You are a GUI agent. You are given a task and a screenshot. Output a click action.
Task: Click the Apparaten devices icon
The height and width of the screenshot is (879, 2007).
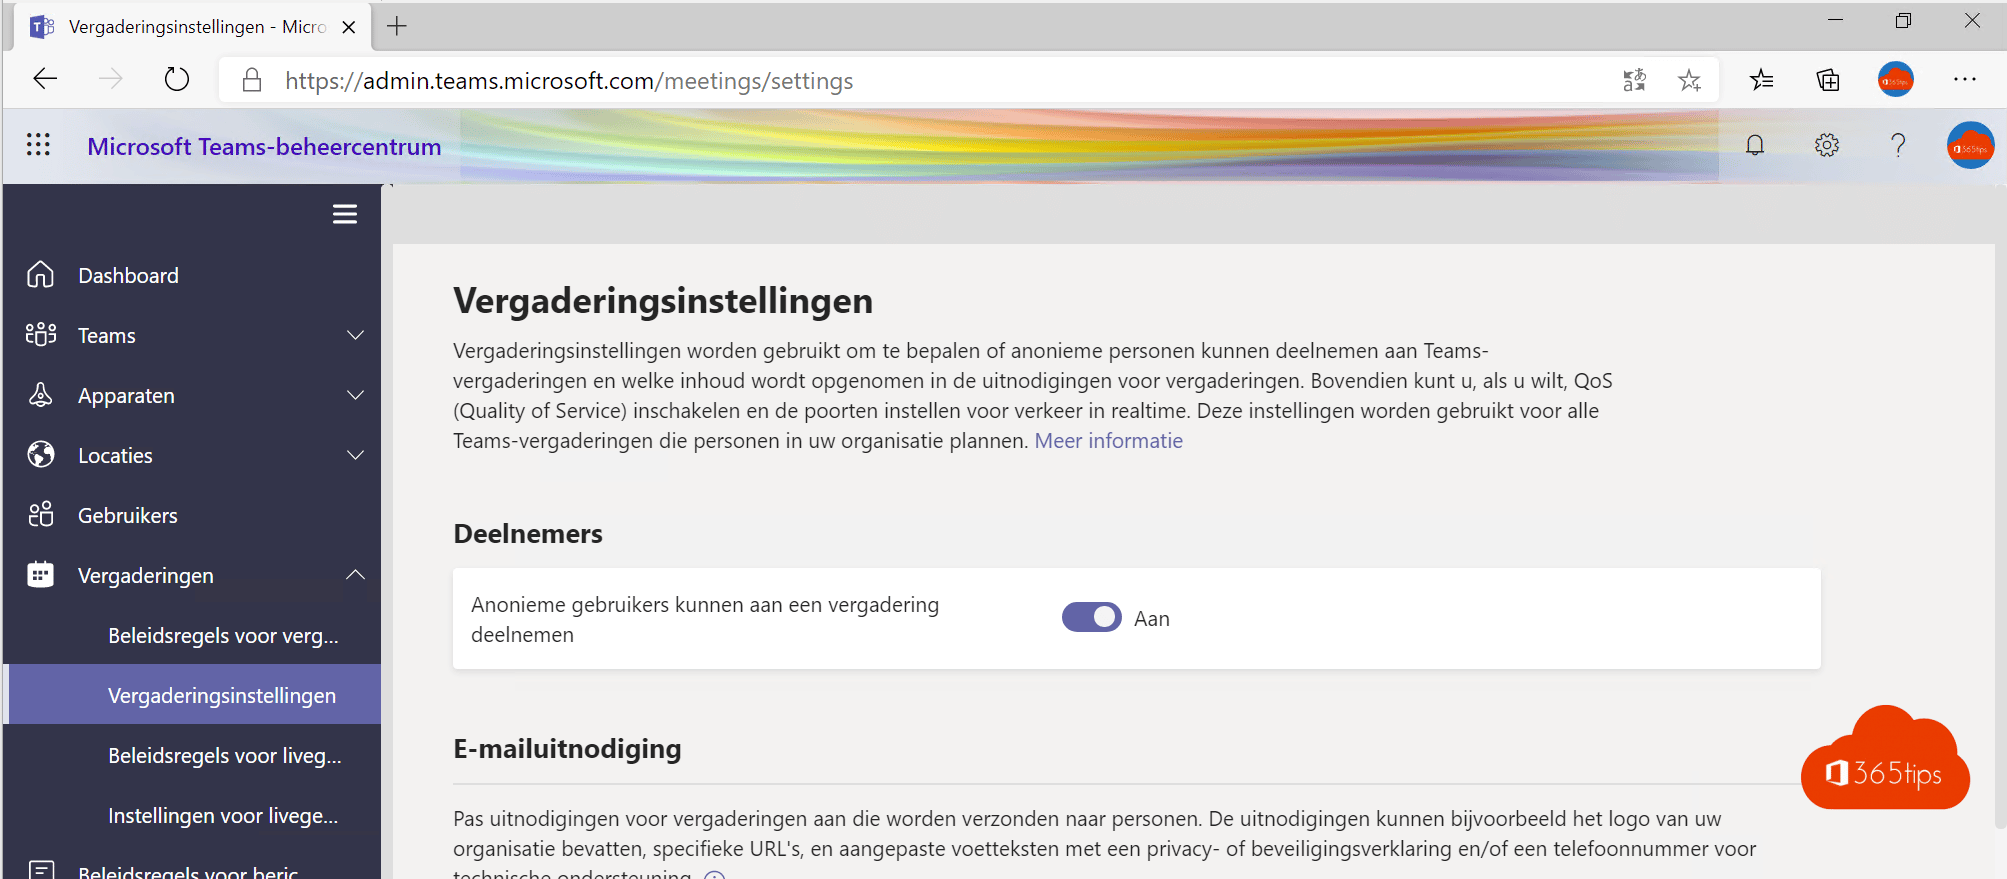click(x=40, y=394)
